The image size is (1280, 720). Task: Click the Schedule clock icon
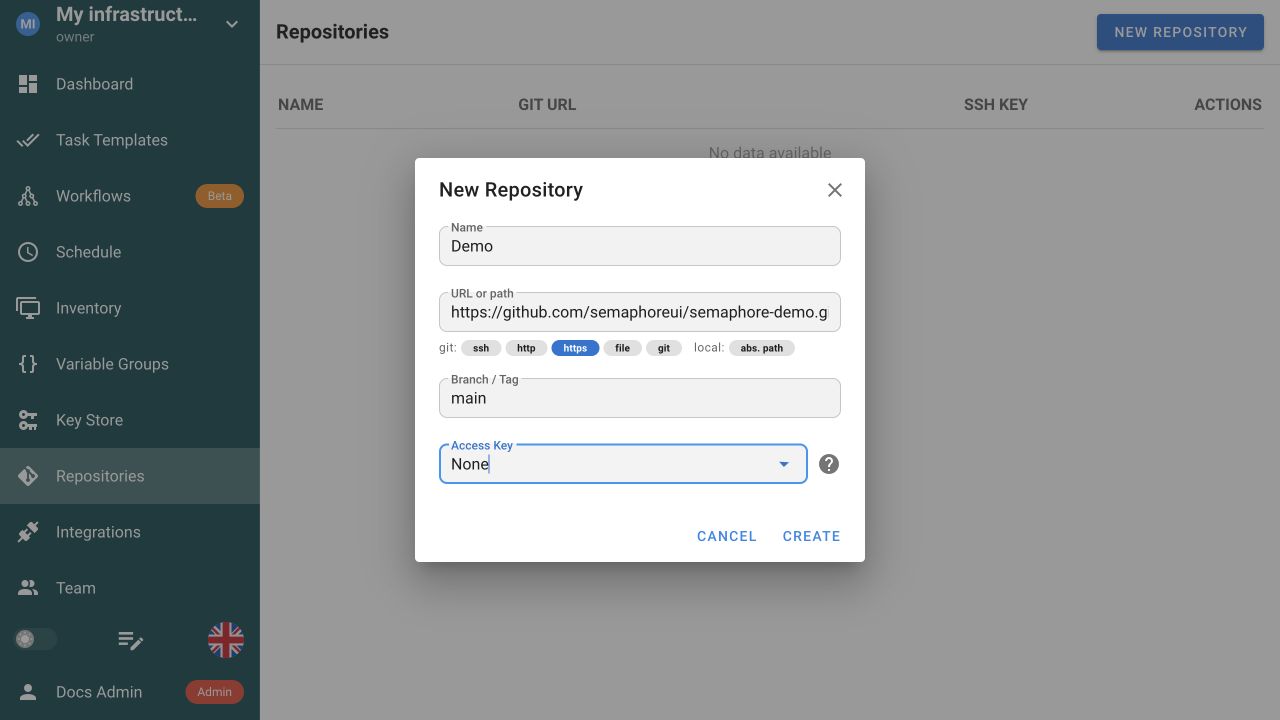pyautogui.click(x=28, y=252)
